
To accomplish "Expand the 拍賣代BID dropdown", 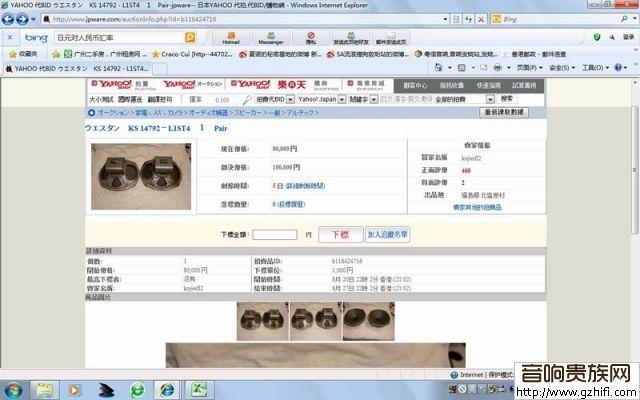I will pos(290,99).
